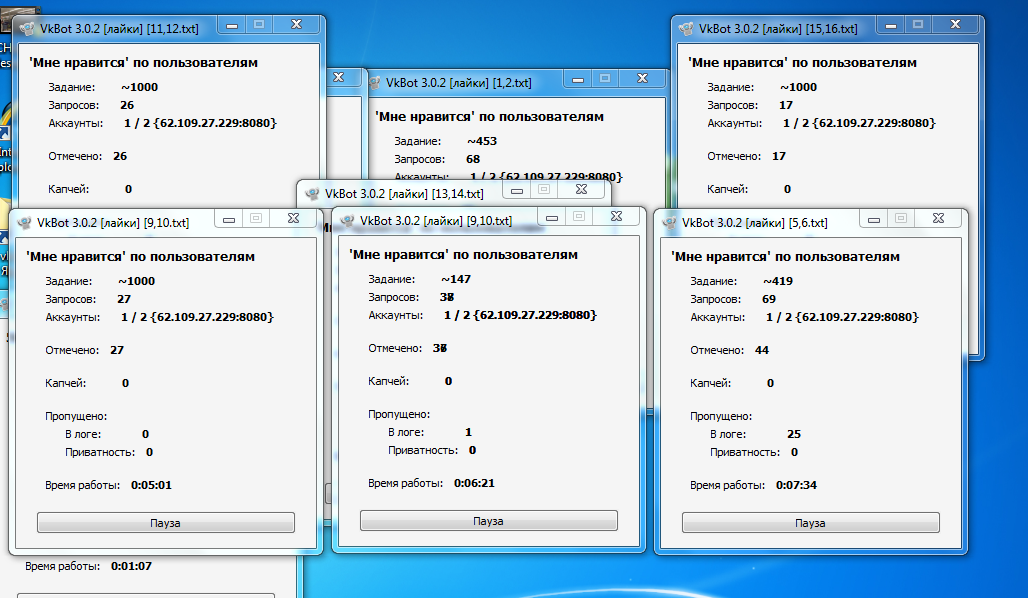The width and height of the screenshot is (1028, 598).
Task: Click accounts value in 11,12.txt window
Action: point(201,123)
